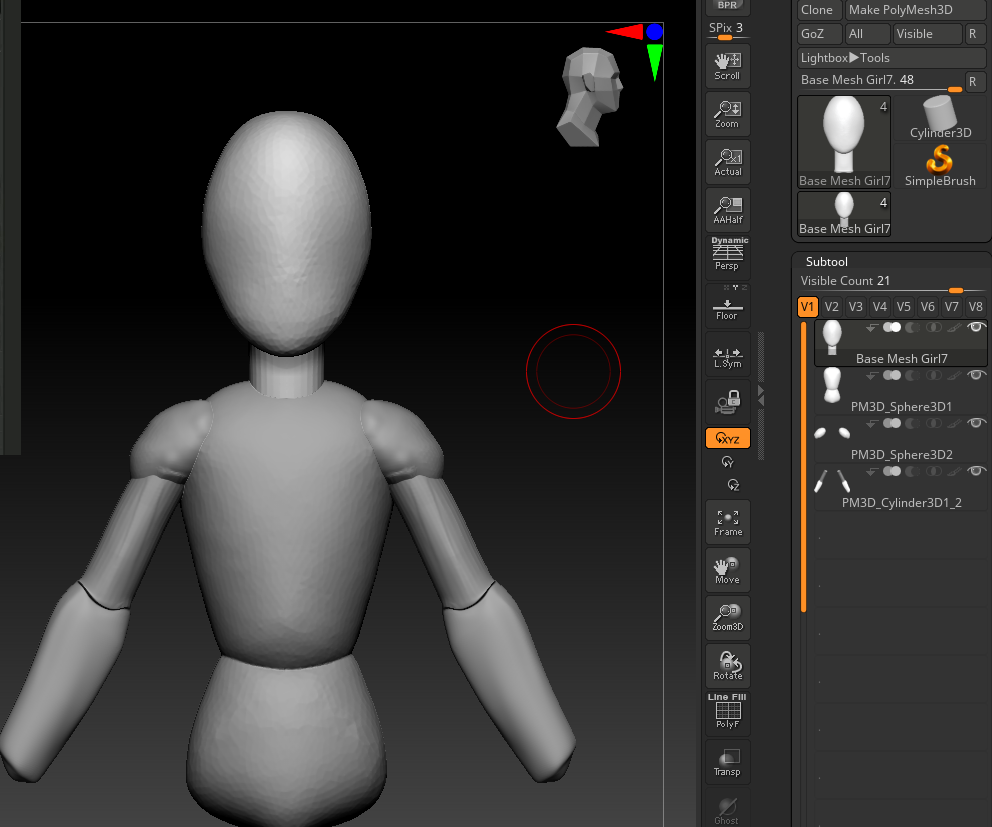992x827 pixels.
Task: Click the Frame mesh icon
Action: 727,522
